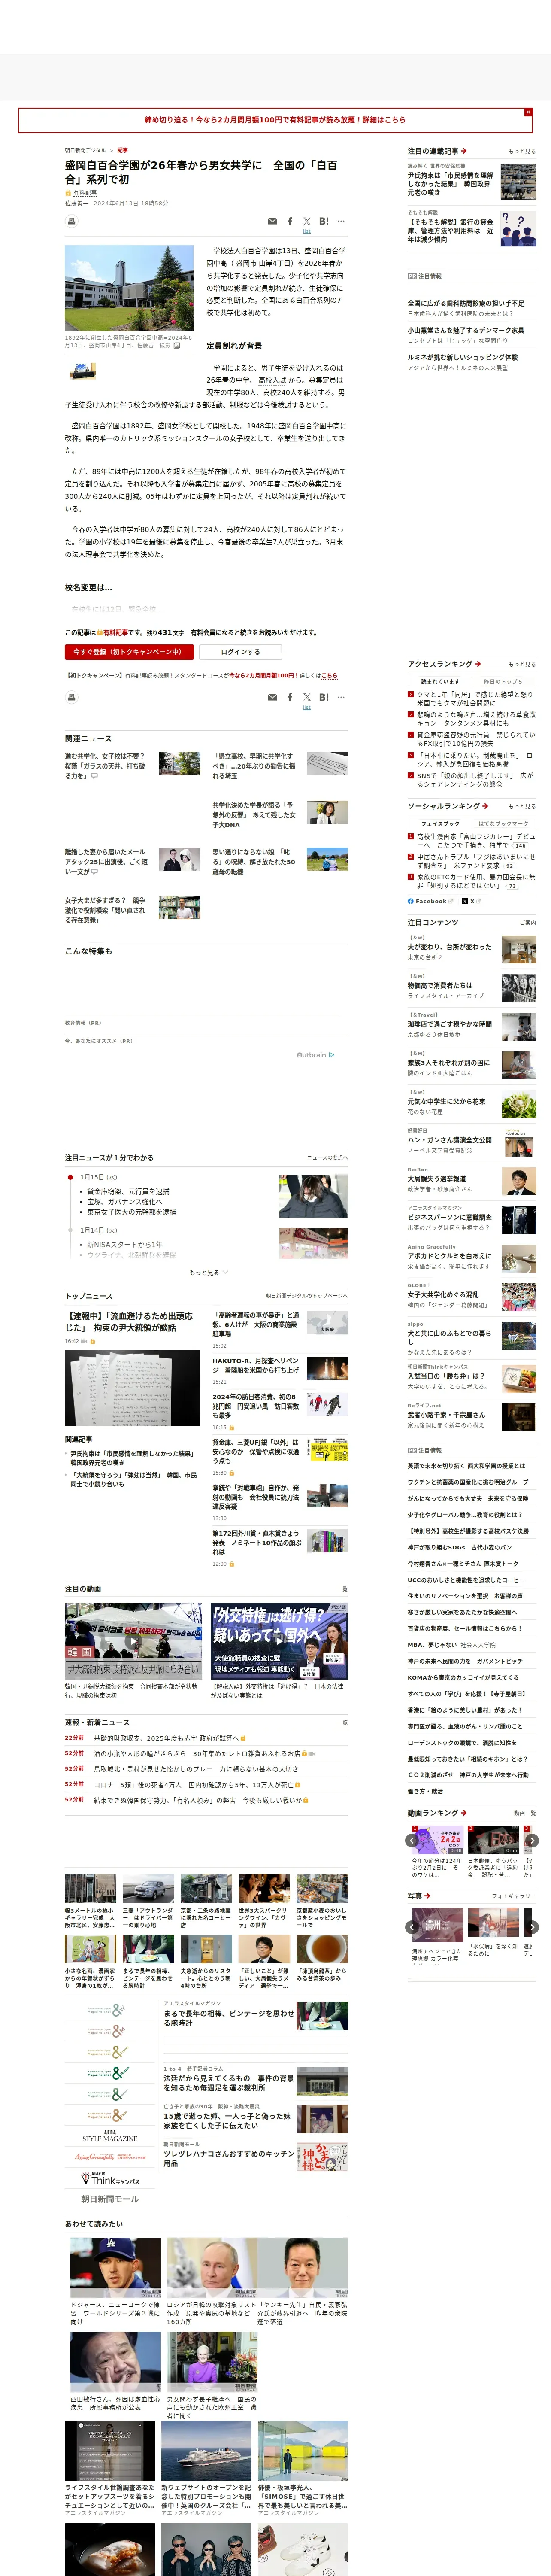Click X share icon below registration notice
This screenshot has height=2576, width=551.
[307, 697]
